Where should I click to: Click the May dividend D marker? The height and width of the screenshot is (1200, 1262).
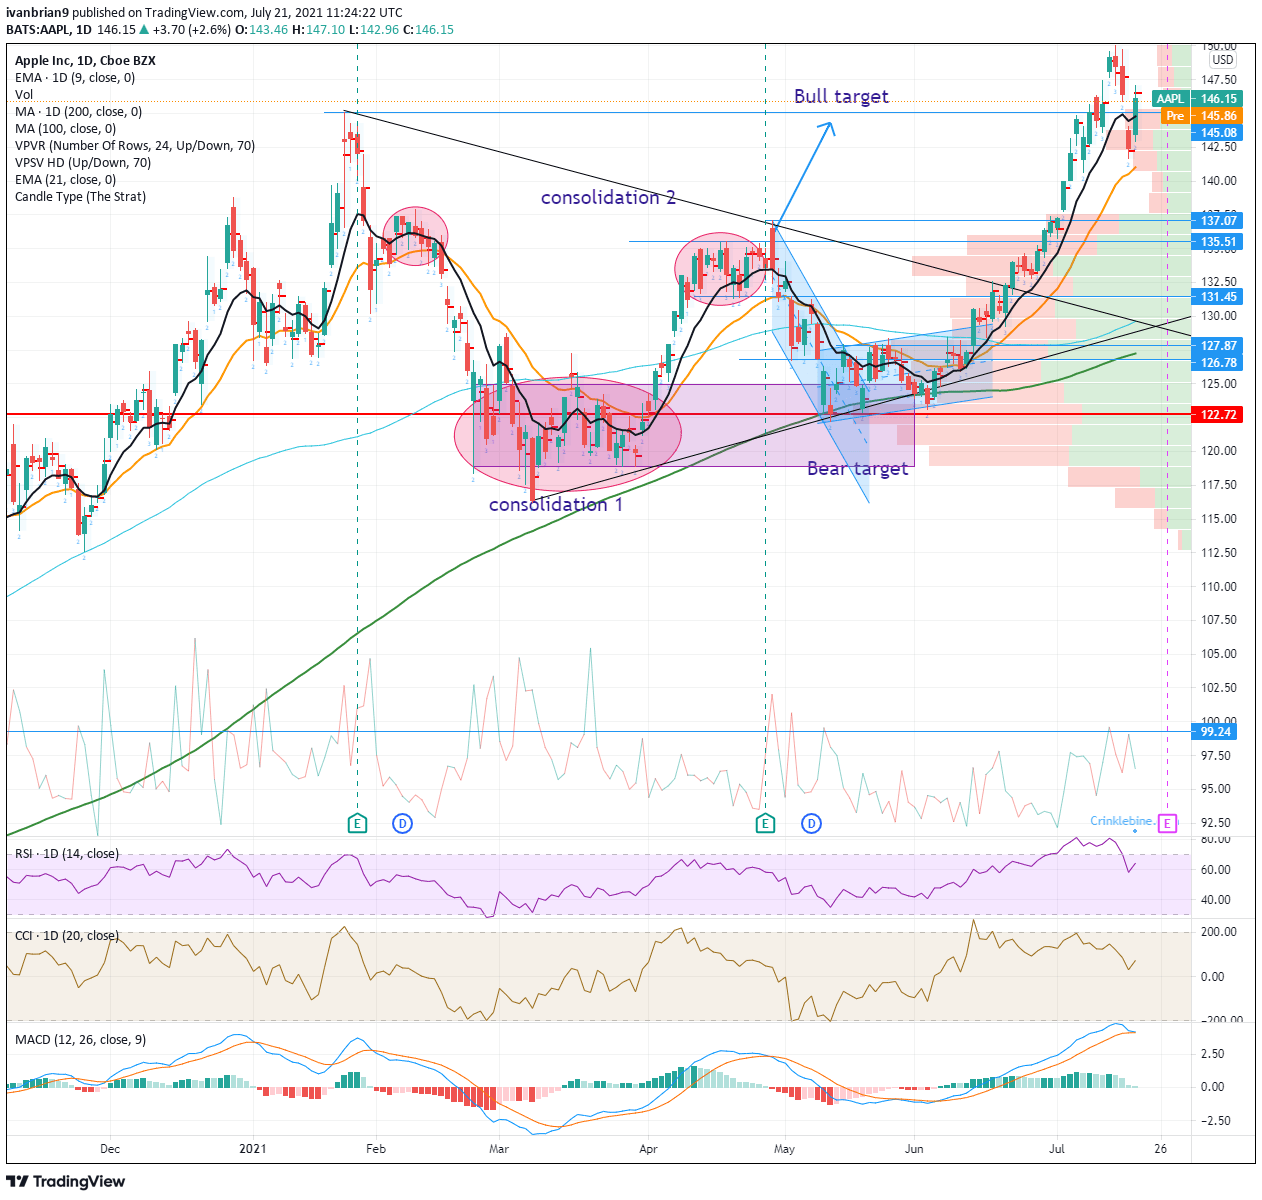811,824
